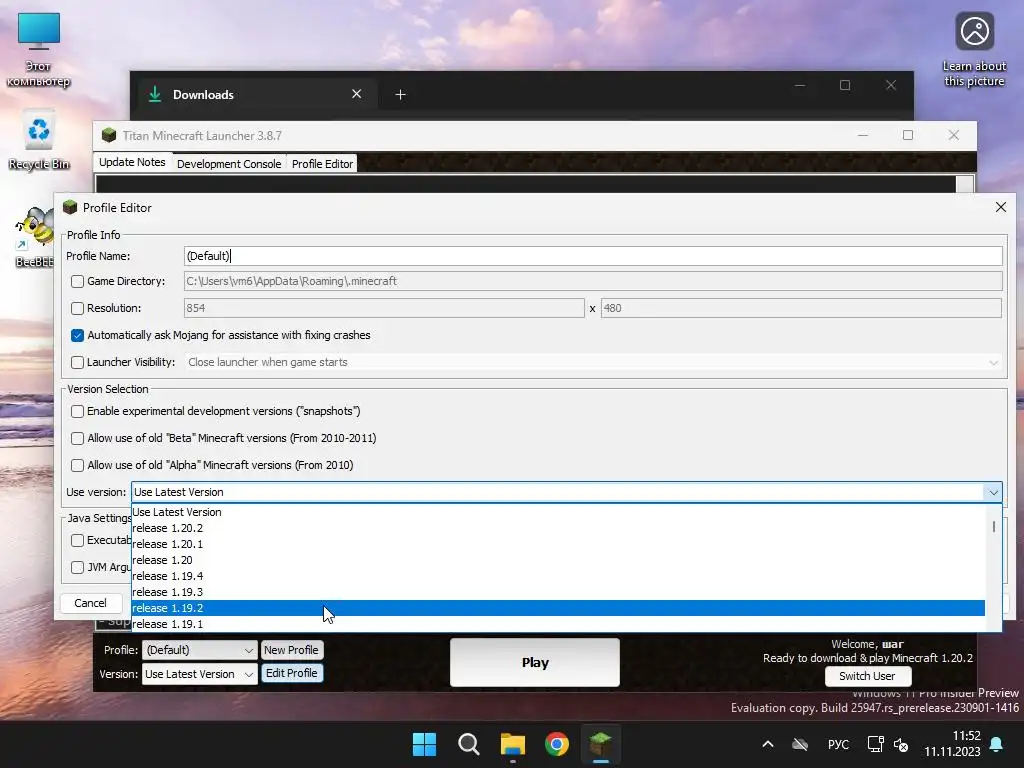This screenshot has height=768, width=1024.
Task: Click the resolution width field 854
Action: click(x=384, y=308)
